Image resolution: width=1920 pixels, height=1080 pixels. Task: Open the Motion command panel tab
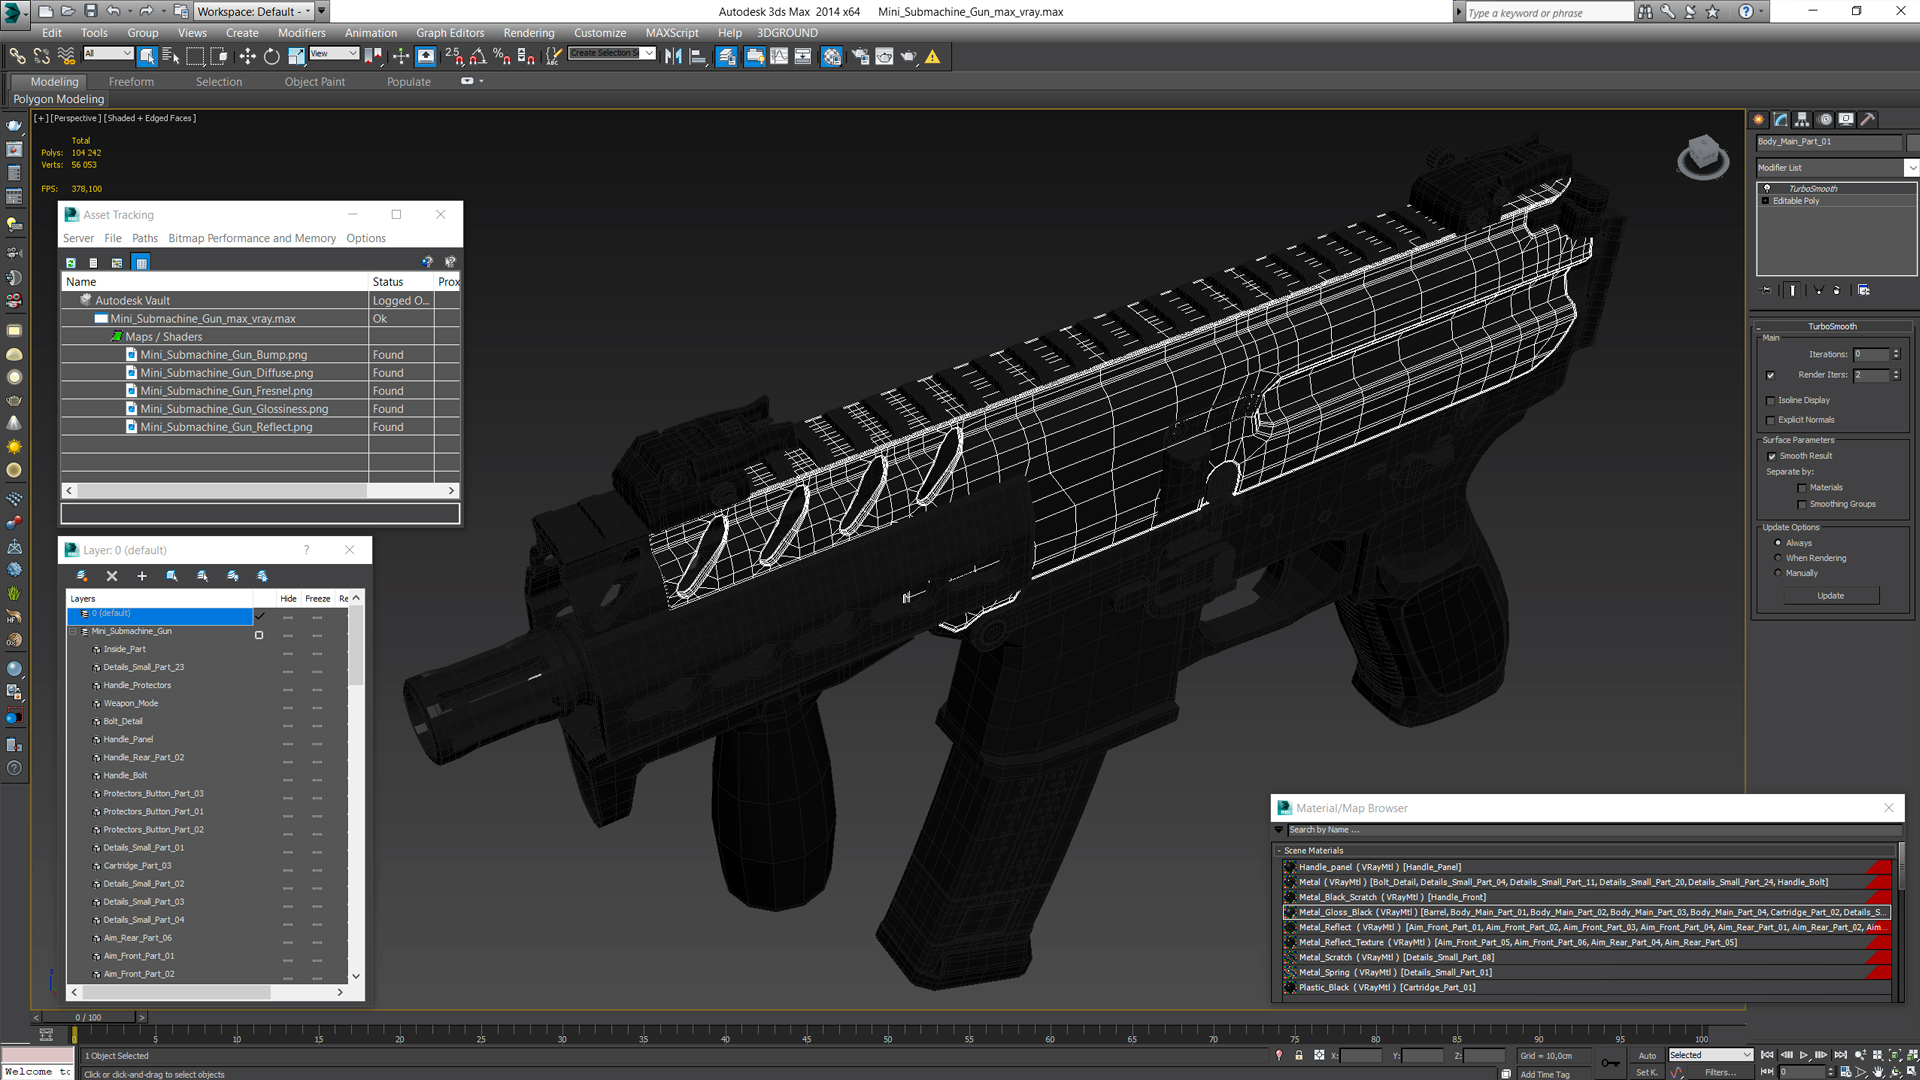[1825, 119]
